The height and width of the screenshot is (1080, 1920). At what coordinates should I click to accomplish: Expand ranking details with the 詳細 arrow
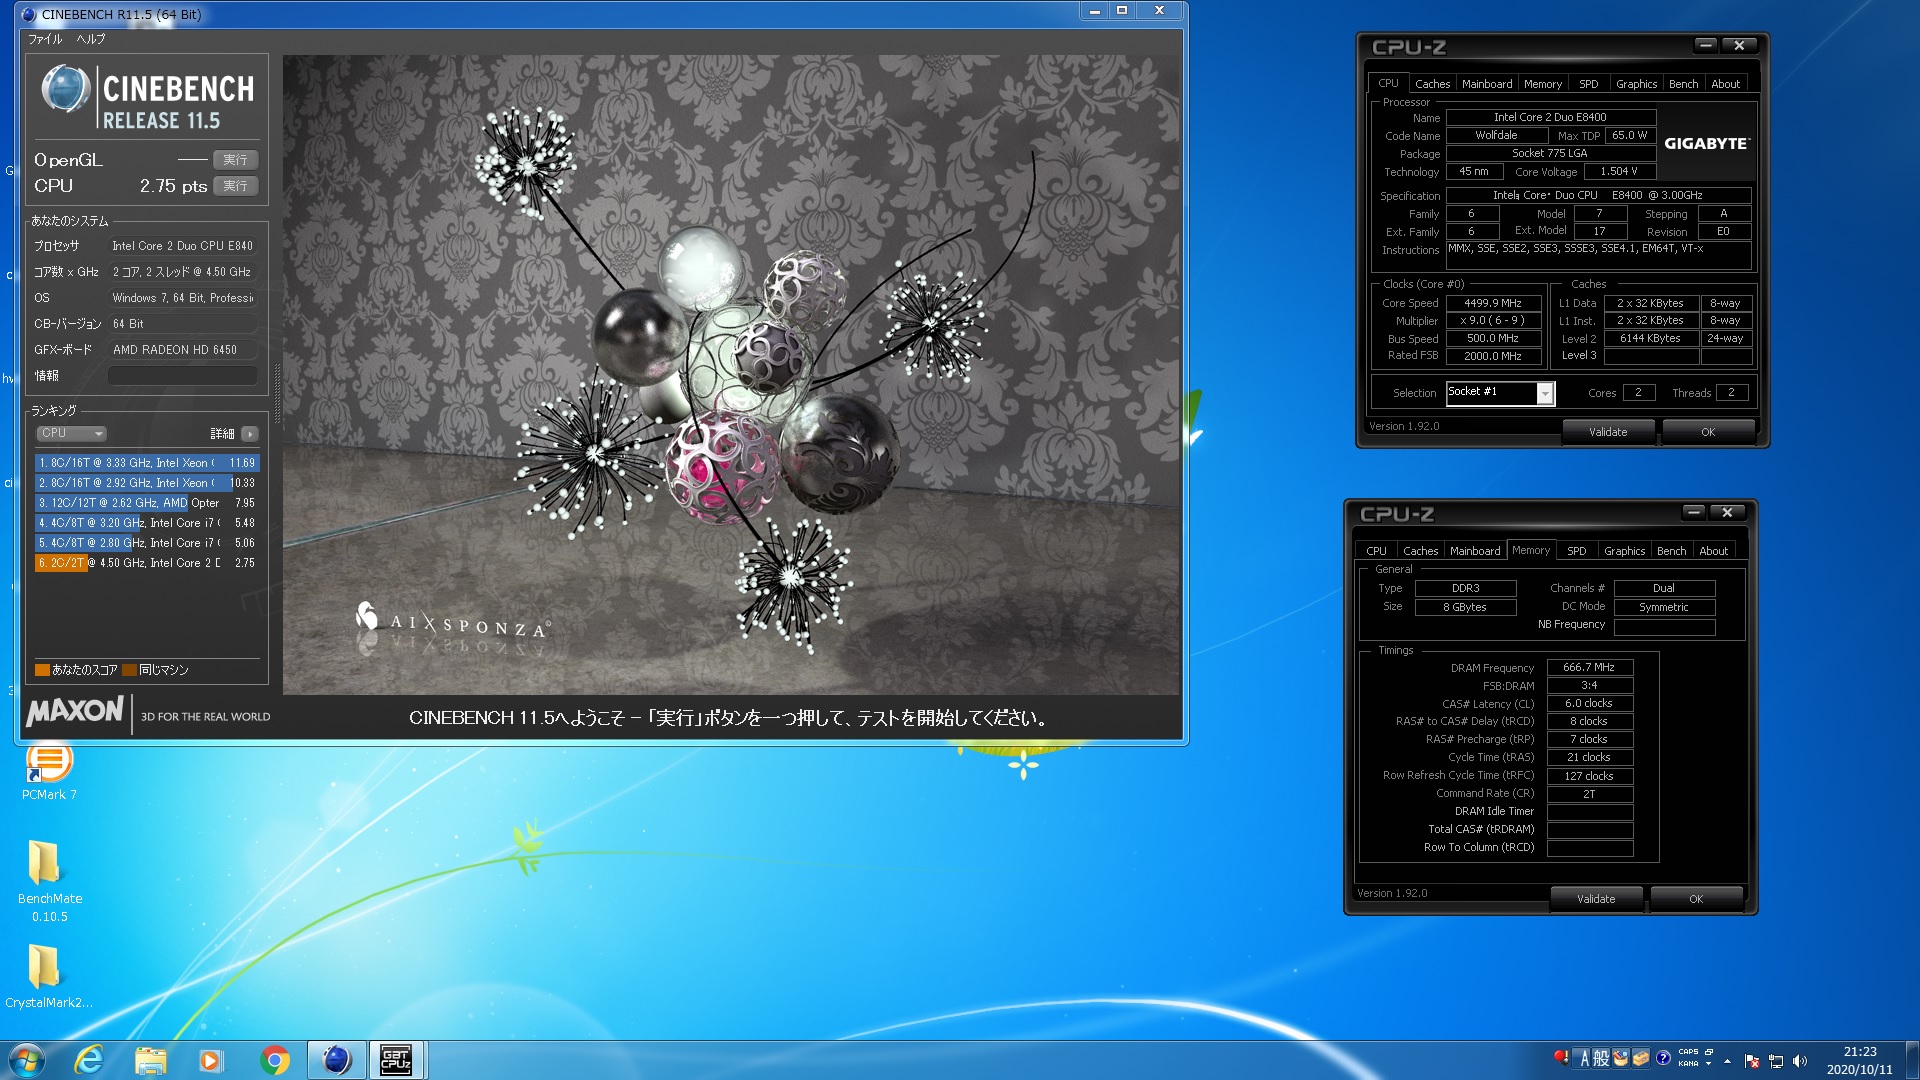250,433
